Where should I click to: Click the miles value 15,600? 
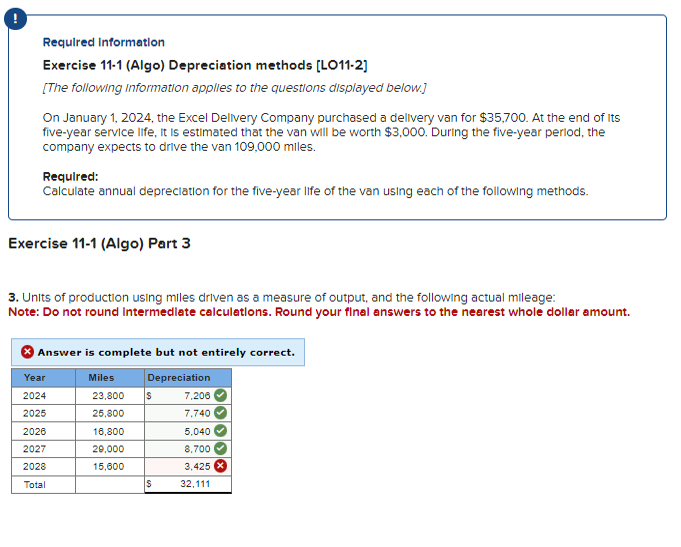108,467
